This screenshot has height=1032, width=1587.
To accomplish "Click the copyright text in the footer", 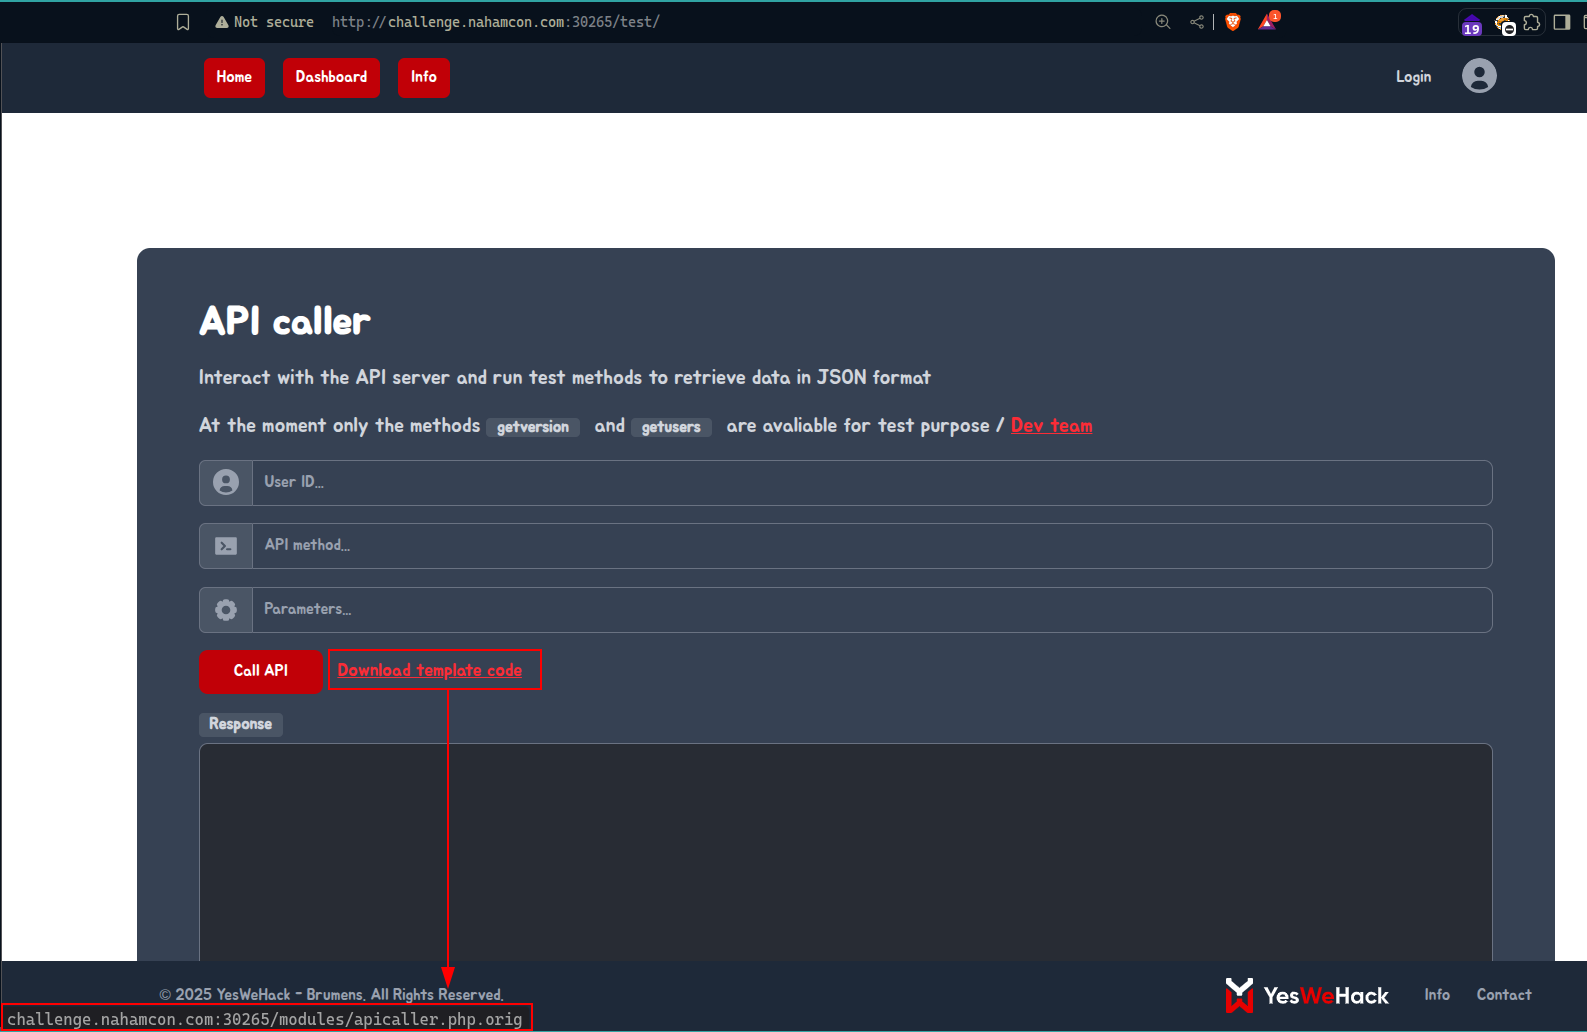I will (331, 995).
